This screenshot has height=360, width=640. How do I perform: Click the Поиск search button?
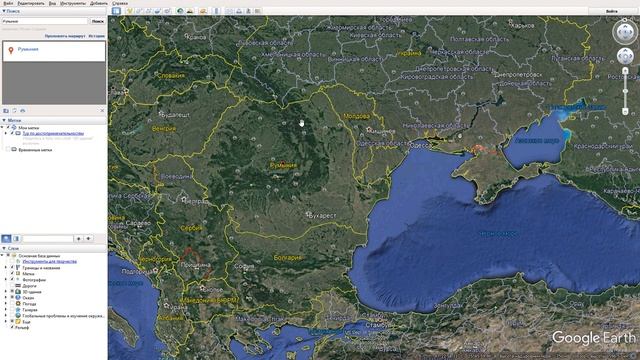click(98, 21)
